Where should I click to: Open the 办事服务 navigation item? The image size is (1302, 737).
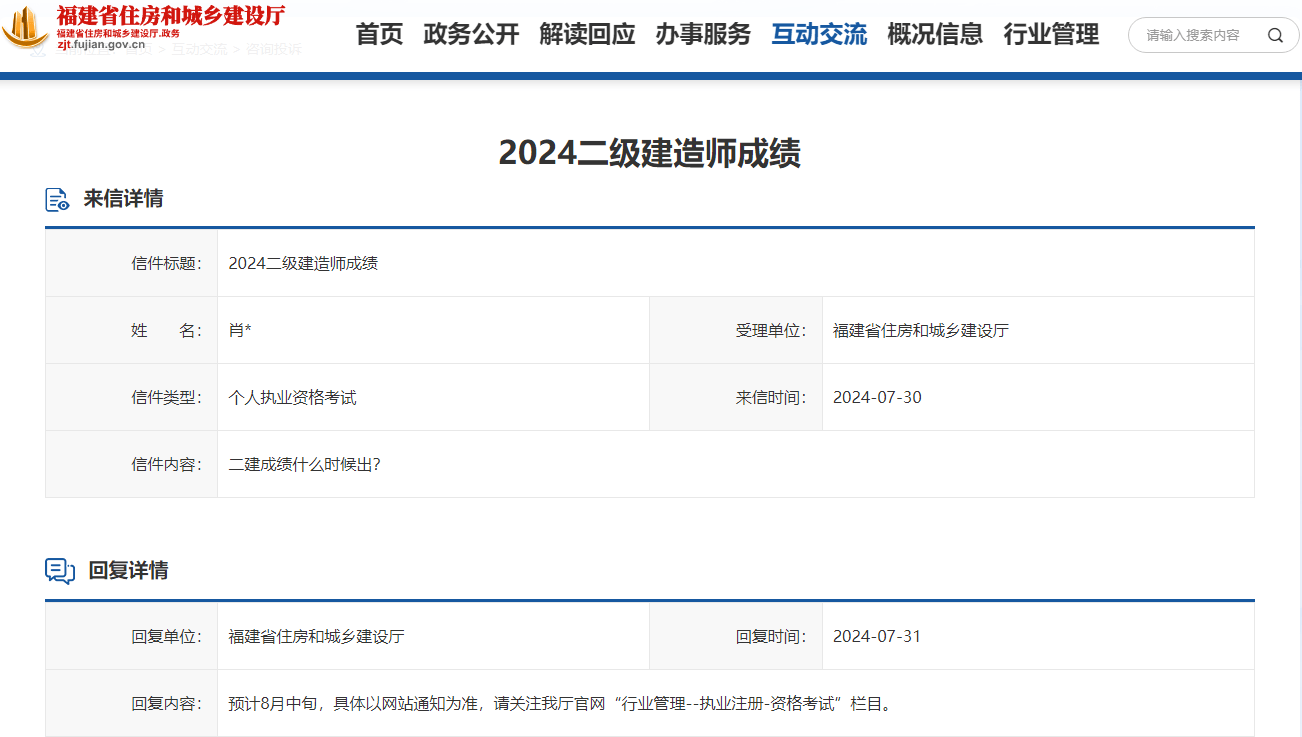702,34
